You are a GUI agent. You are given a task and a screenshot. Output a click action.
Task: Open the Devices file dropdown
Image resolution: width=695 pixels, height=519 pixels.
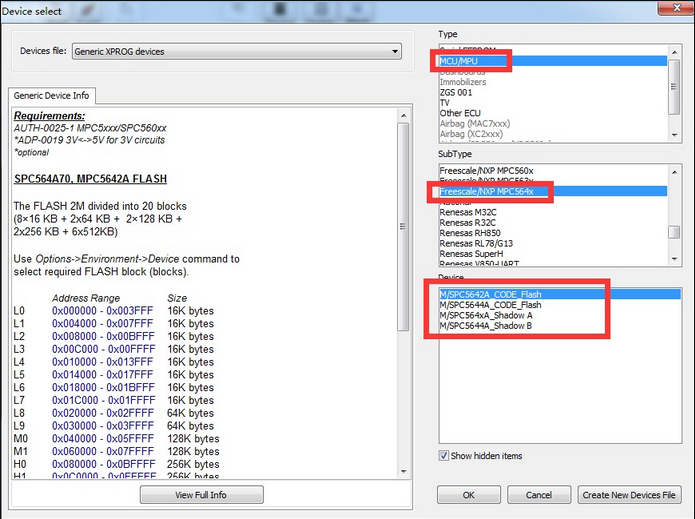[x=237, y=51]
